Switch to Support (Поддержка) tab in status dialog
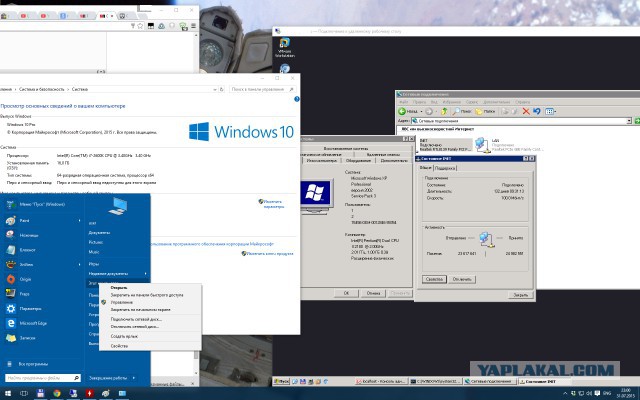Screen dimensions: 640x400 point(444,168)
